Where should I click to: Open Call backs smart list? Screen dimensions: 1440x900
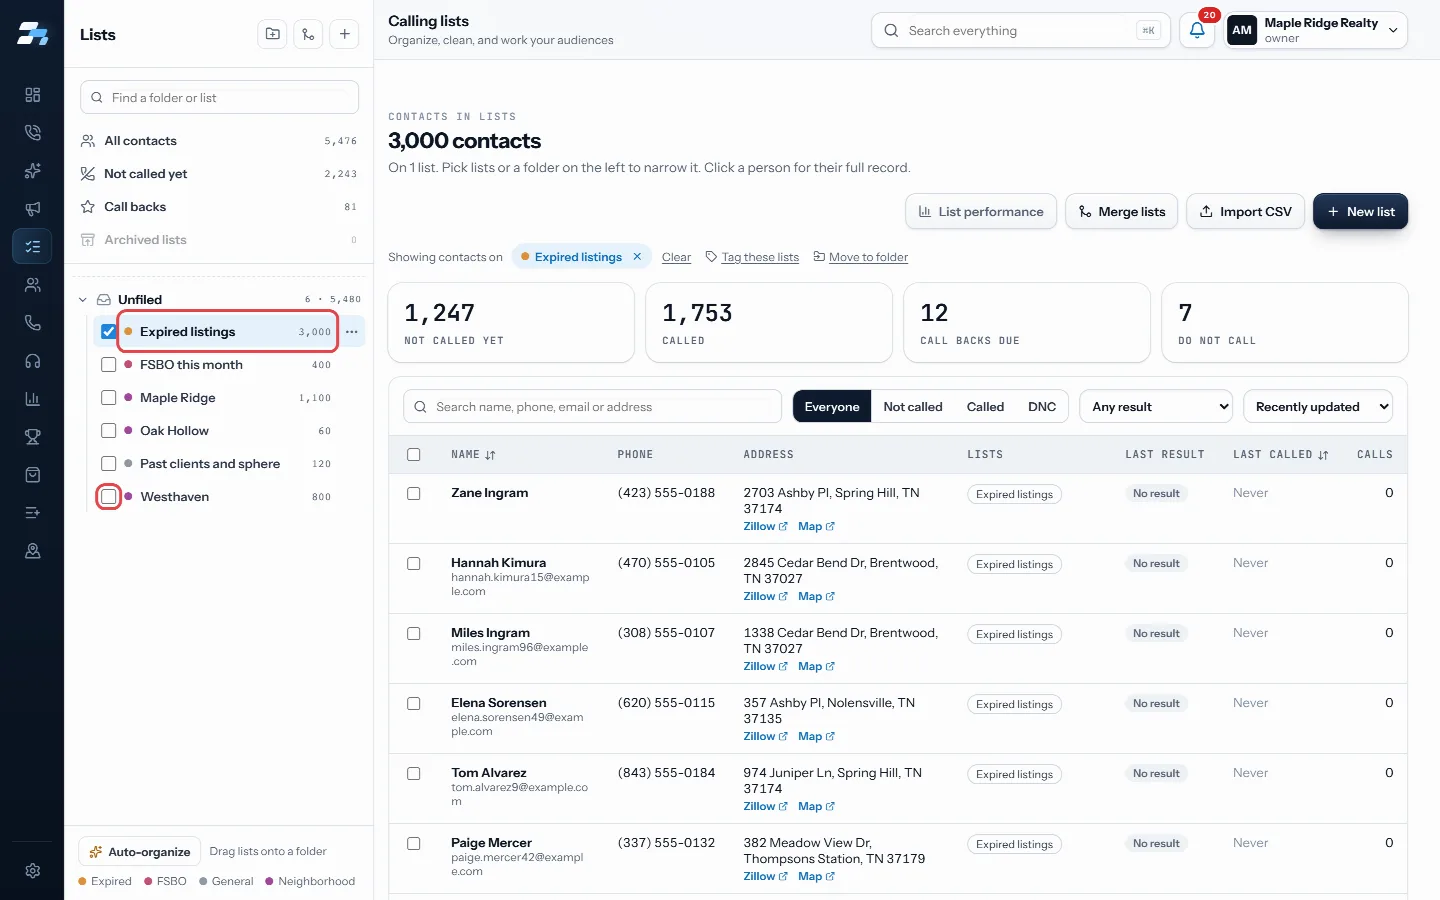pos(219,207)
